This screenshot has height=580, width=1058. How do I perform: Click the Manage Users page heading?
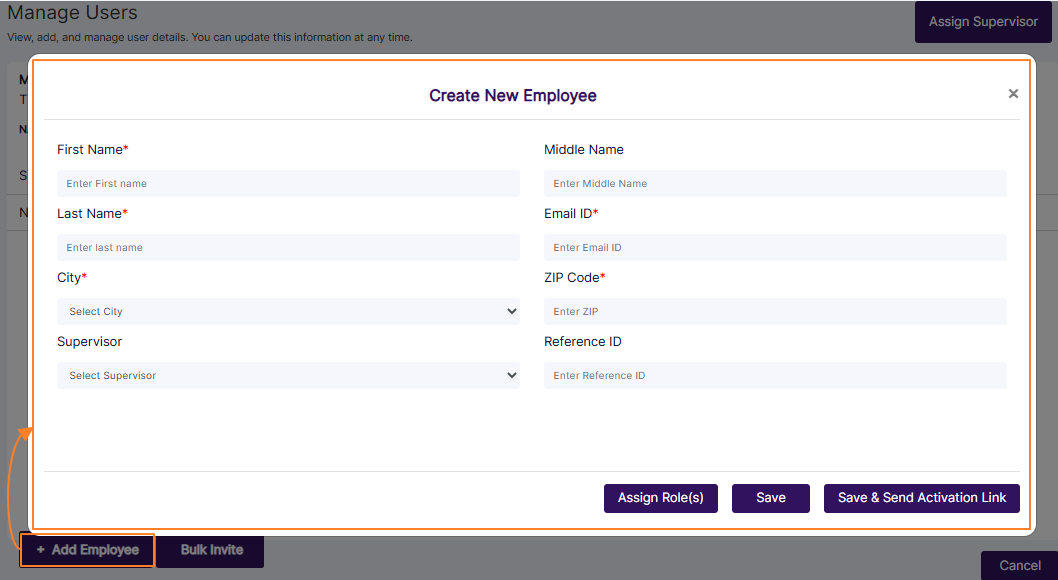pos(72,13)
